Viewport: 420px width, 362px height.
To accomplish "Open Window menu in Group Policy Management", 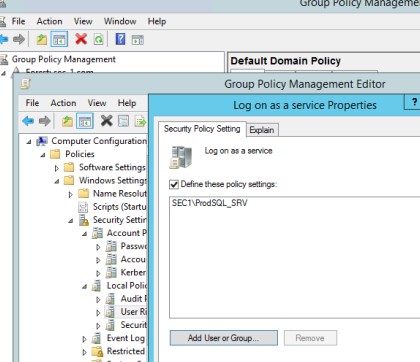I will (x=120, y=21).
